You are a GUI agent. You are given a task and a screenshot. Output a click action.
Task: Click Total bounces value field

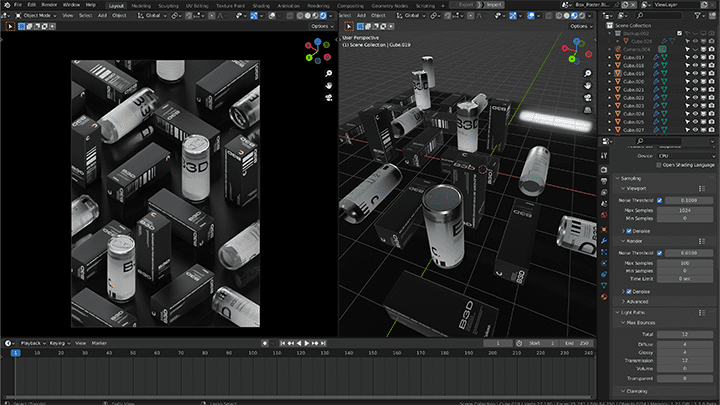[x=685, y=334]
